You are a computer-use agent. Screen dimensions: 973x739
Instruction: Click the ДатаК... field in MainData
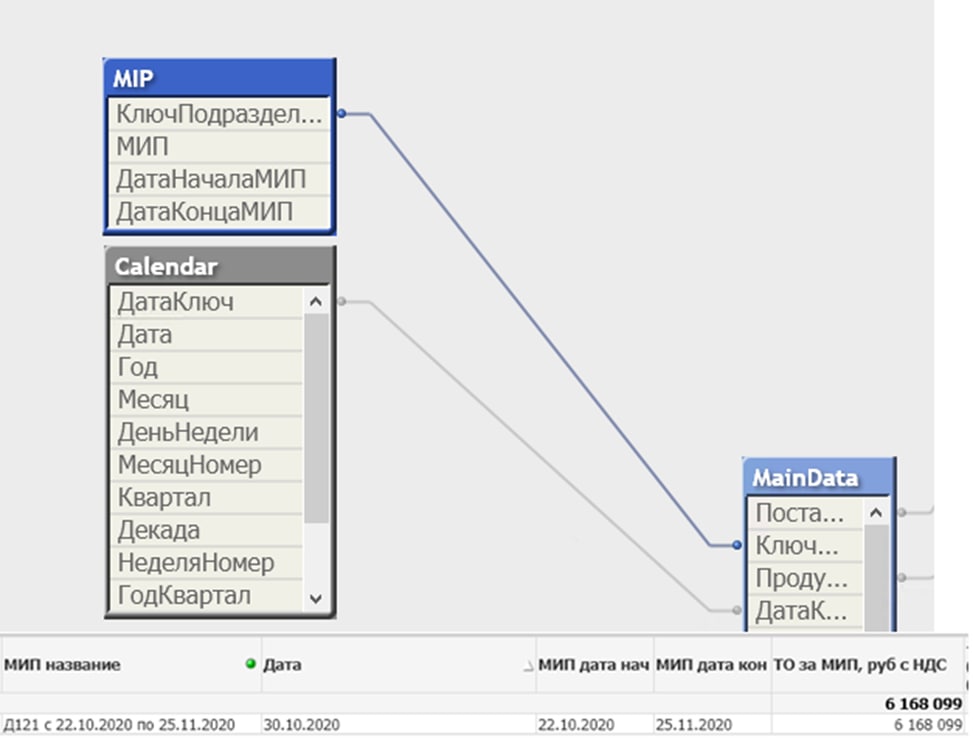click(x=805, y=611)
